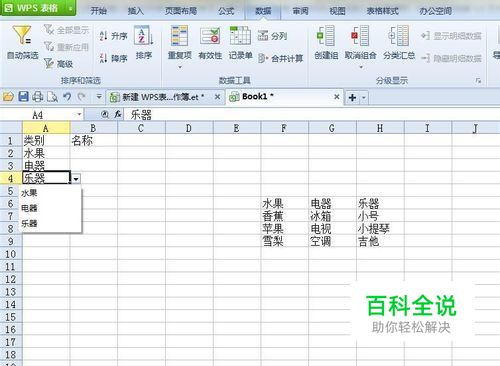The height and width of the screenshot is (366, 500).
Task: Click the Print Preview icon
Action: coord(52,97)
